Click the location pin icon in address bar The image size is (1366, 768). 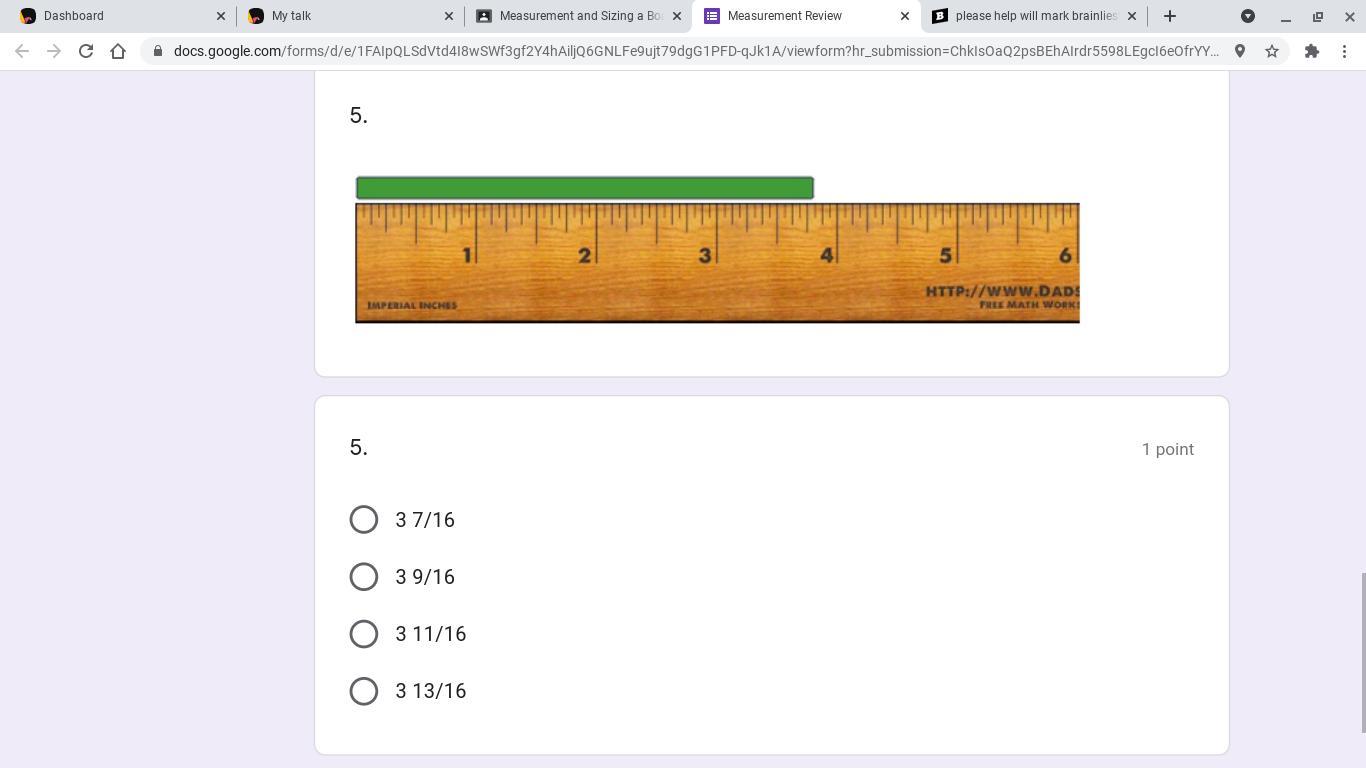(x=1240, y=51)
